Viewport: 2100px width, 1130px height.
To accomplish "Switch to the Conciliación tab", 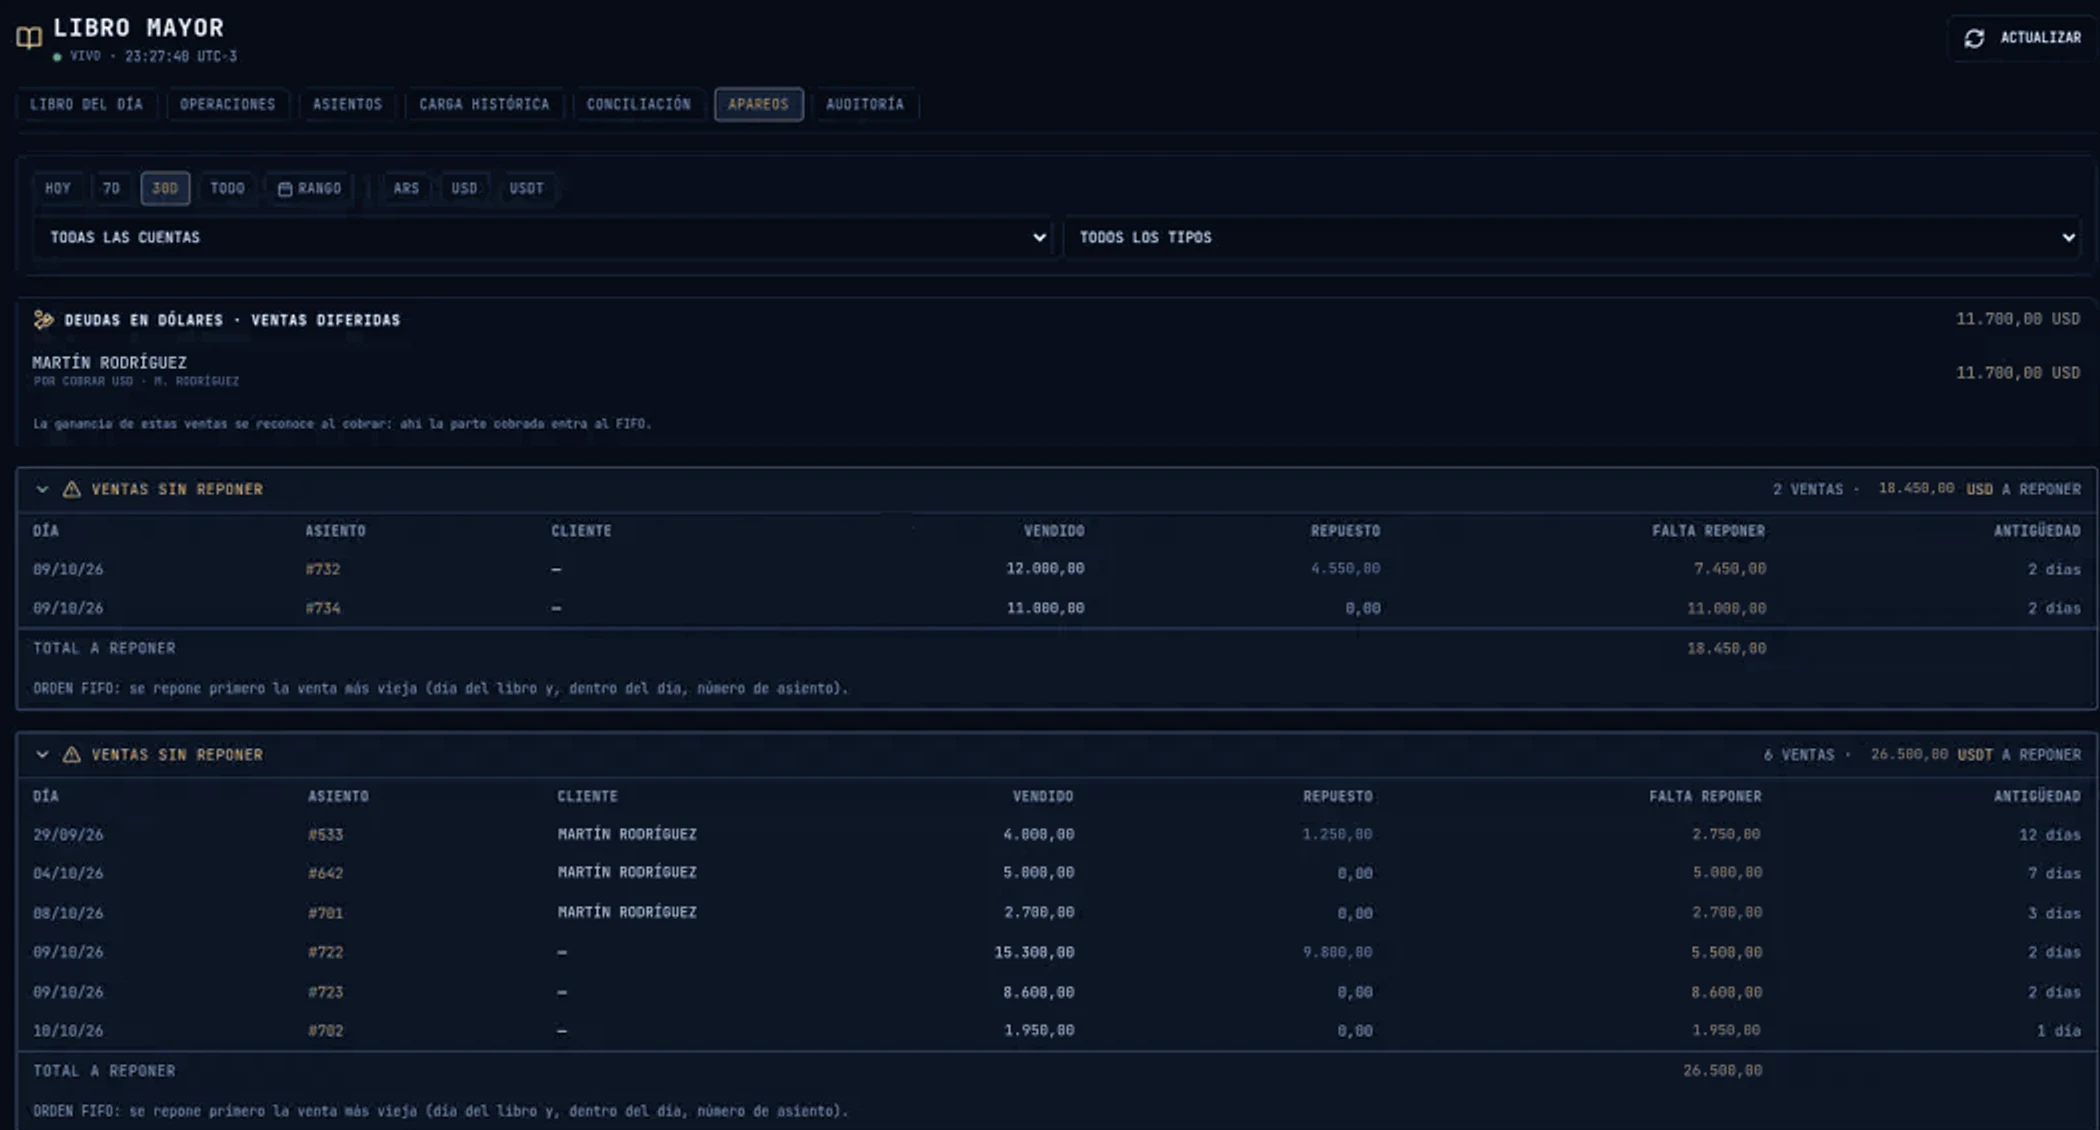I will pos(638,104).
